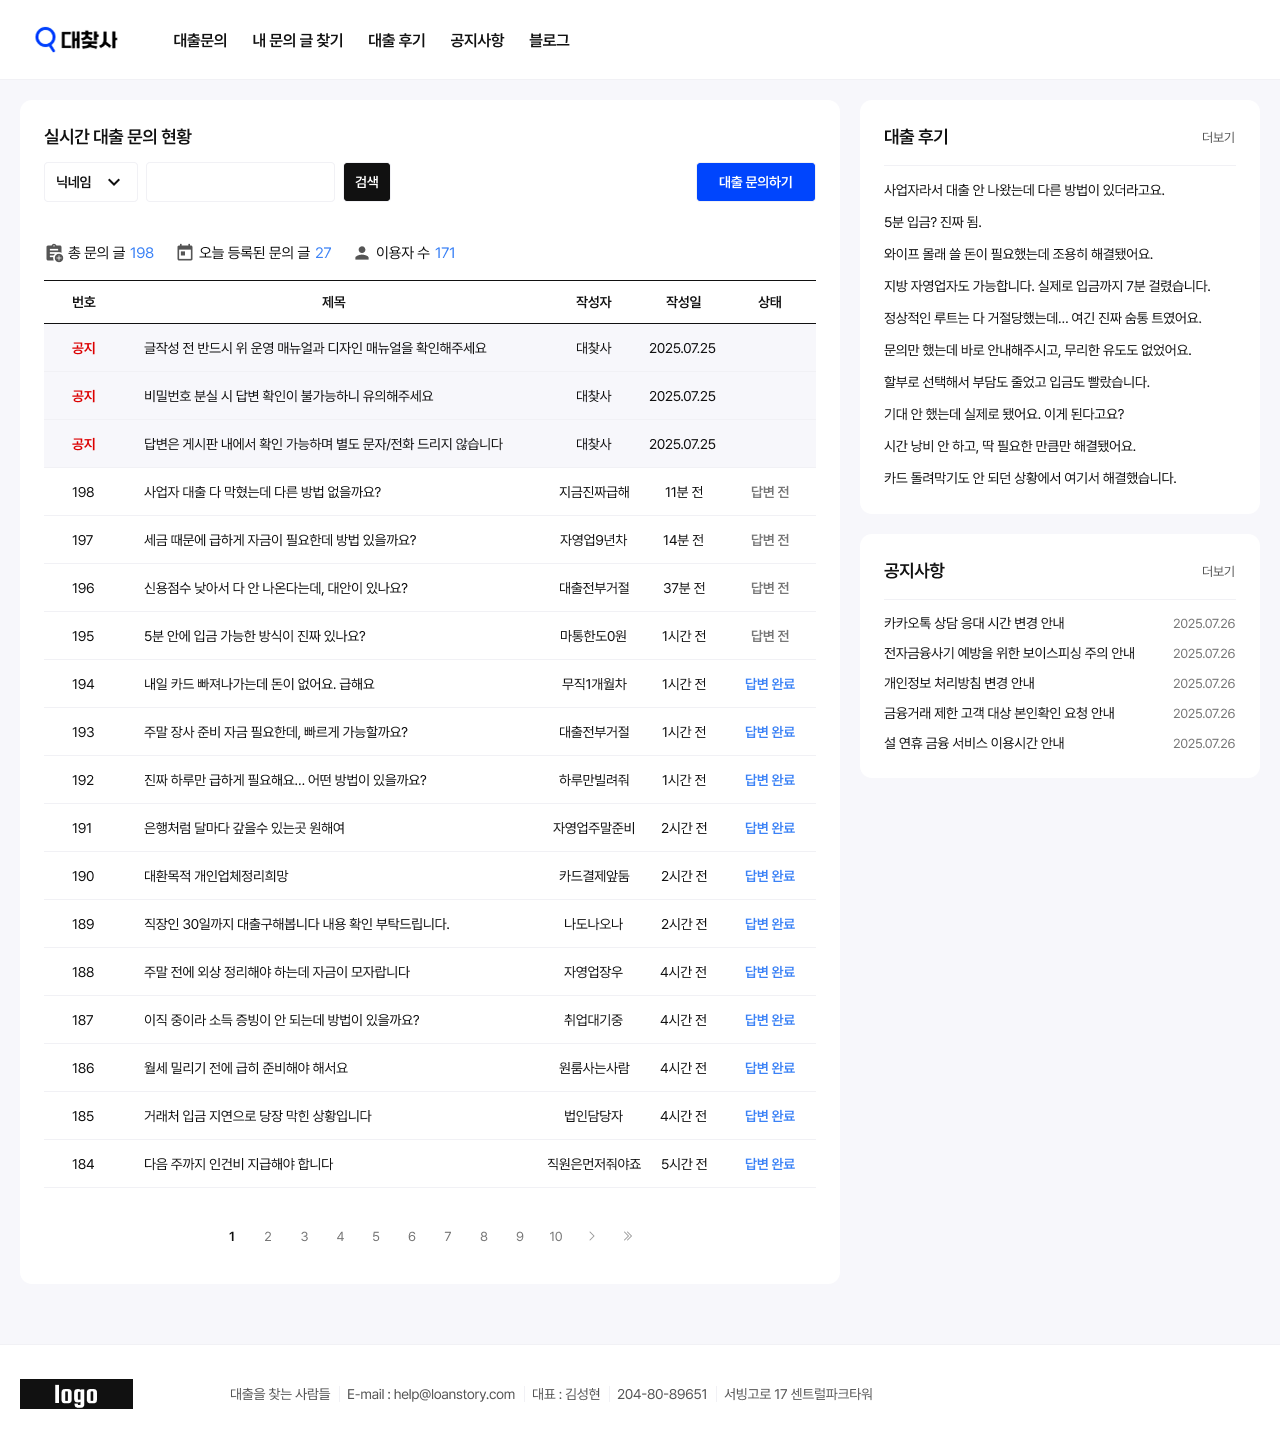Open the 블로그 menu item
Image resolution: width=1280 pixels, height=1444 pixels.
[549, 40]
